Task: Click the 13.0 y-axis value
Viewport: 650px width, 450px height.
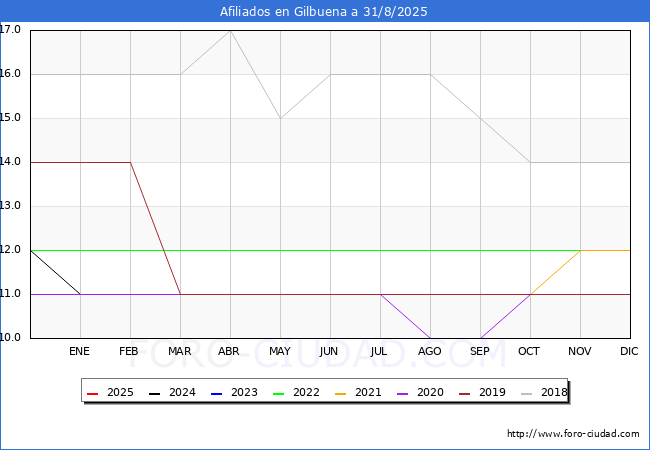Action: pos(10,206)
